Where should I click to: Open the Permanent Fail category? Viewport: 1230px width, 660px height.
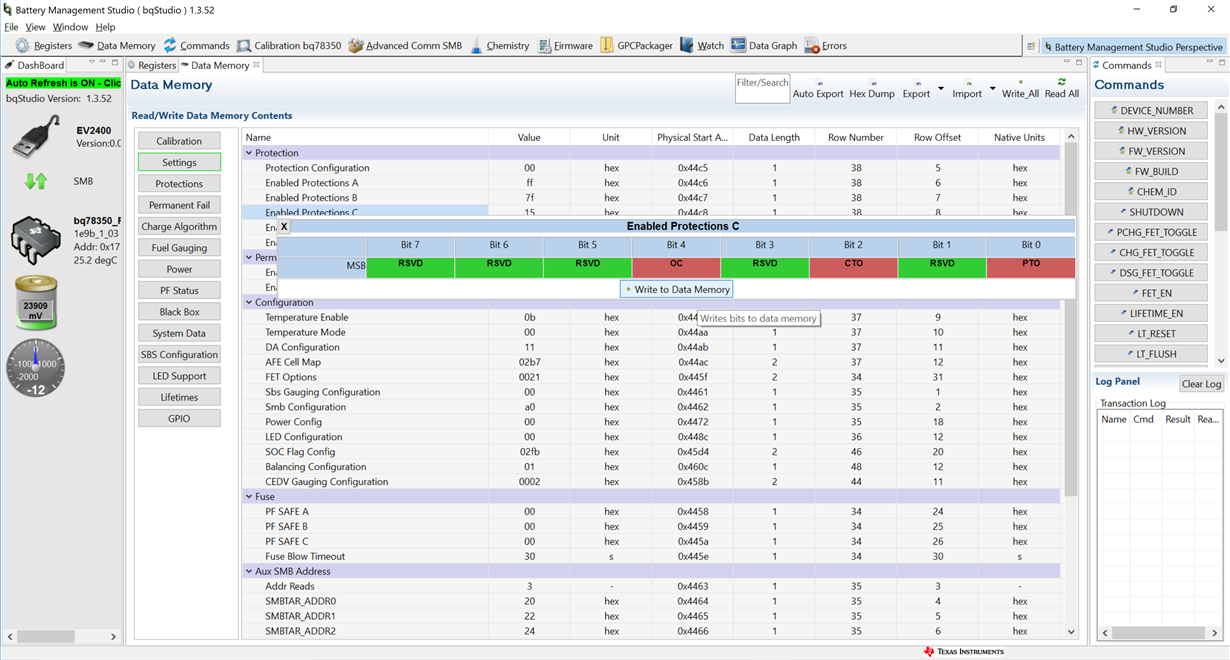coord(179,205)
